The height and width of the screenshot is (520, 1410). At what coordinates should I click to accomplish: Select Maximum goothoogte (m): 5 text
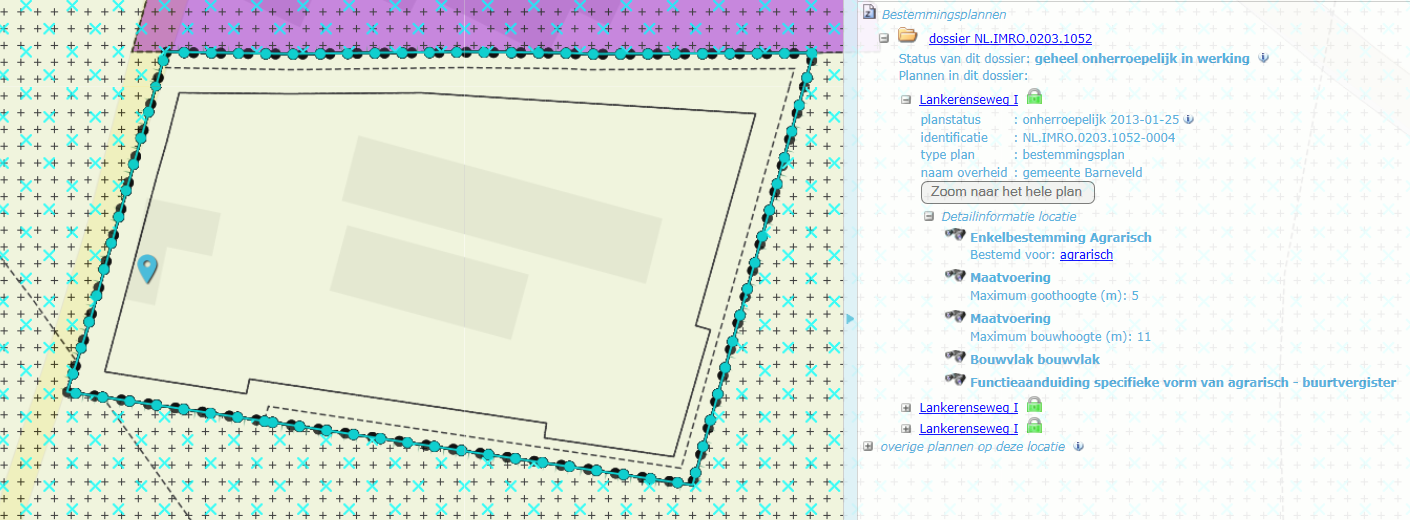[1054, 296]
